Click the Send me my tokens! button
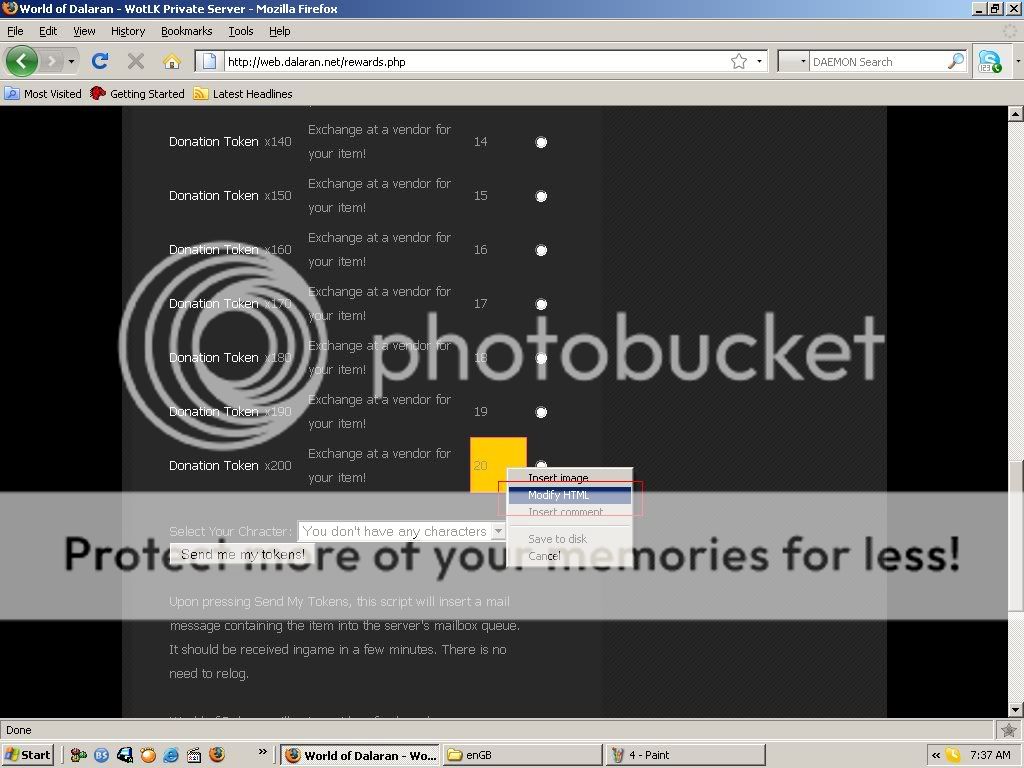The width and height of the screenshot is (1024, 768). pos(242,554)
